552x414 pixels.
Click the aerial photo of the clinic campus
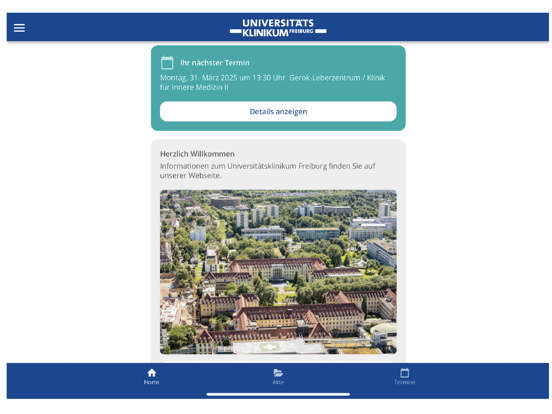(x=278, y=272)
